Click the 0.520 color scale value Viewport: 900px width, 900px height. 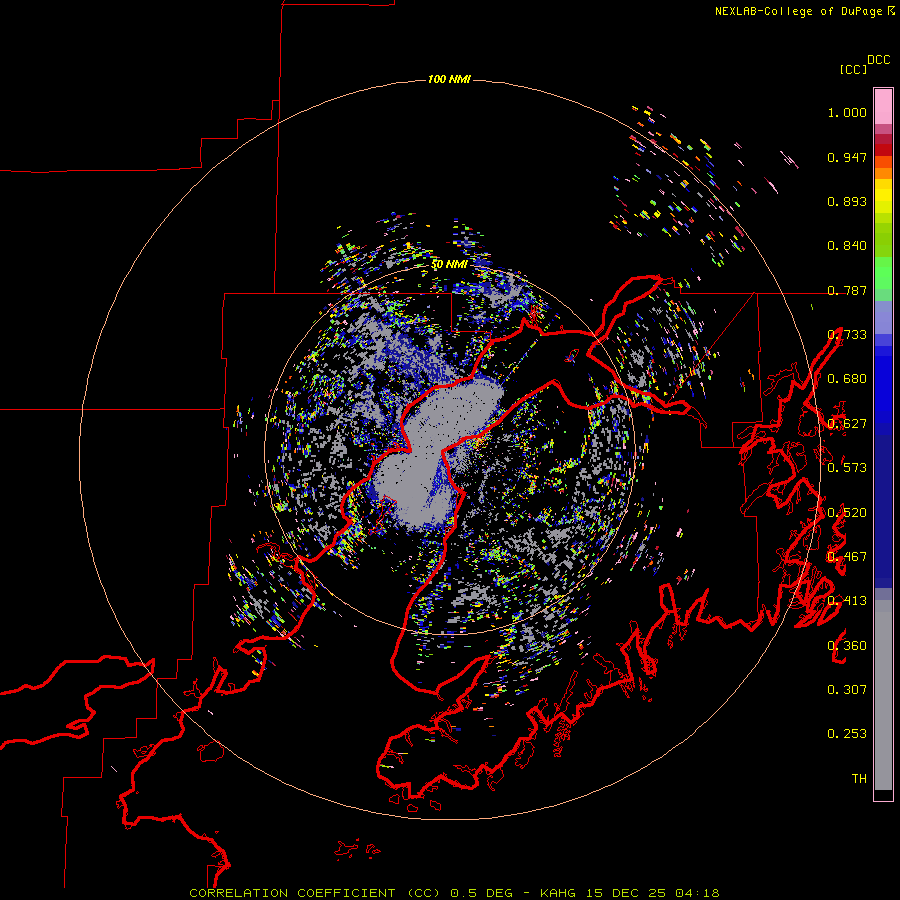pyautogui.click(x=847, y=513)
